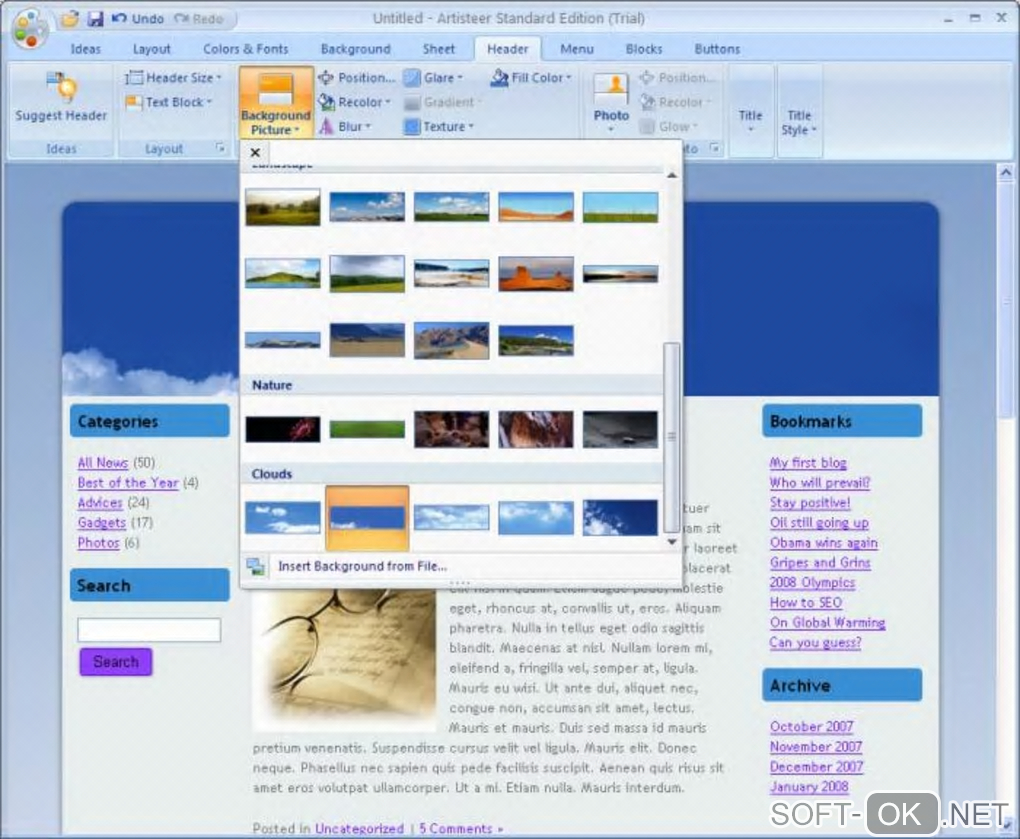Switch to the Menu tab

point(577,49)
